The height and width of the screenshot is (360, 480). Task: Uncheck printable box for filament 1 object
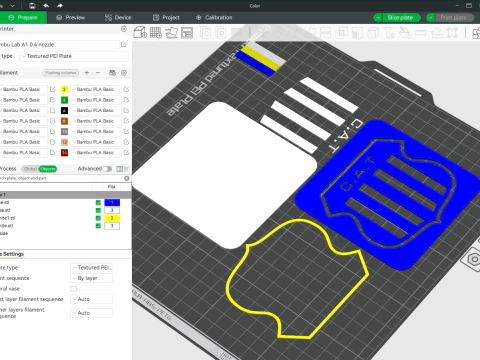tap(98, 203)
